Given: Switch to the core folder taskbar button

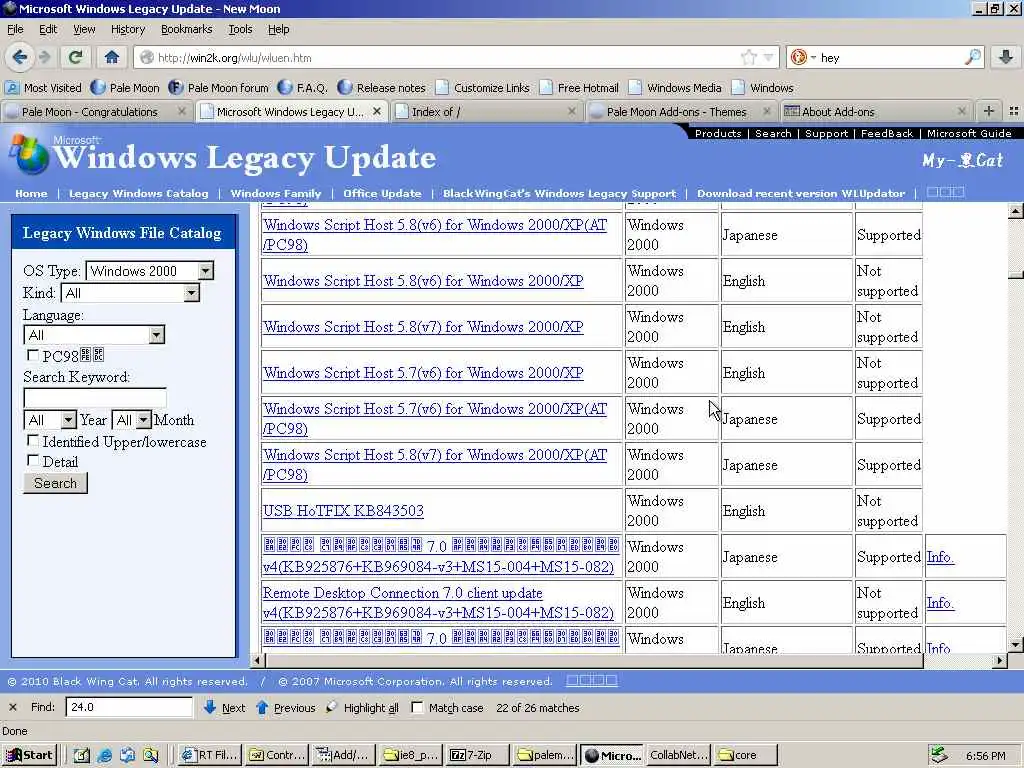Looking at the screenshot, I should tap(745, 756).
